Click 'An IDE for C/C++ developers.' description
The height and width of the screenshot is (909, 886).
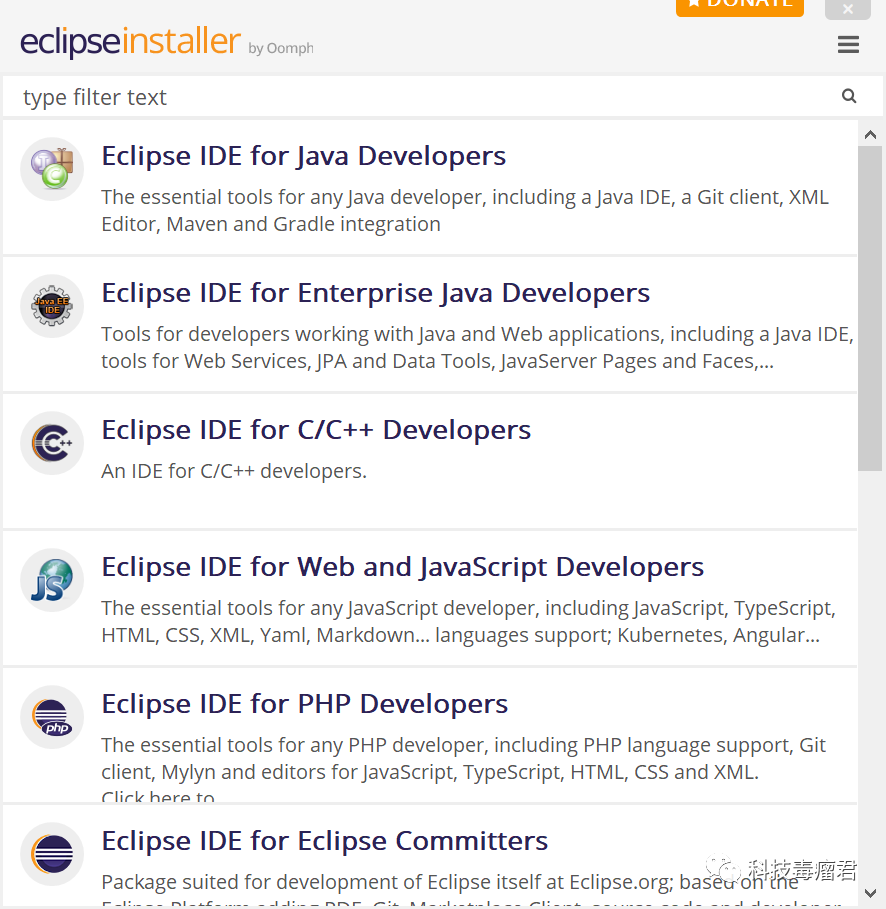click(234, 471)
